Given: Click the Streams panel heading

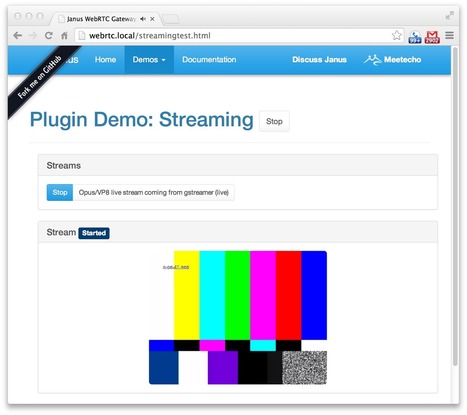Looking at the screenshot, I should click(x=64, y=165).
